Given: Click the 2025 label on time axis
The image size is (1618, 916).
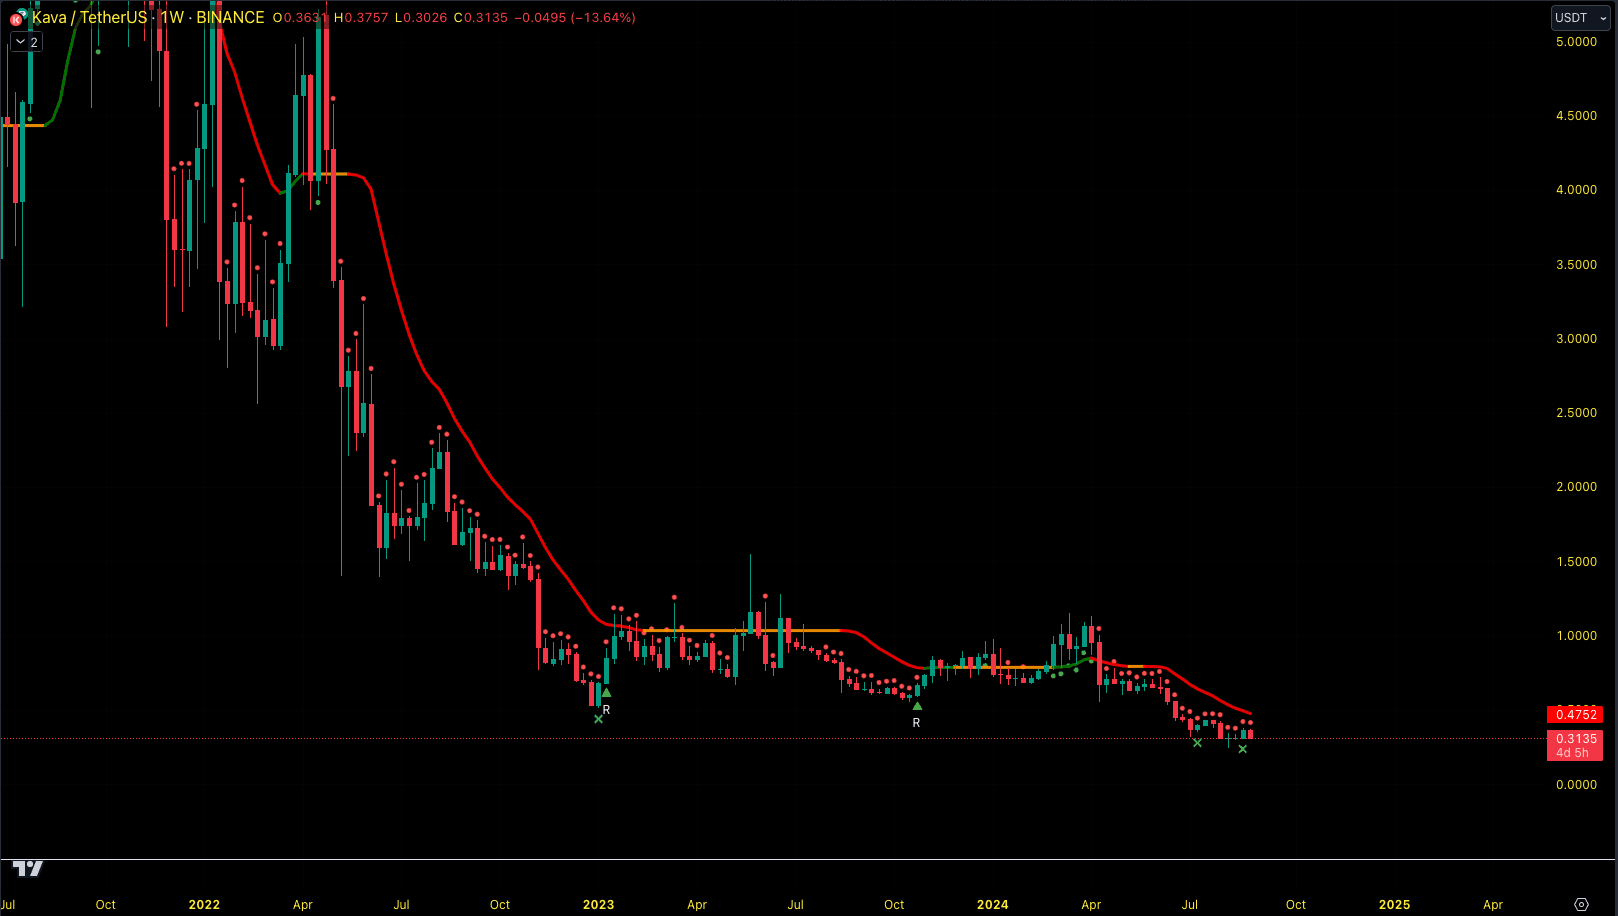Looking at the screenshot, I should point(1394,905).
